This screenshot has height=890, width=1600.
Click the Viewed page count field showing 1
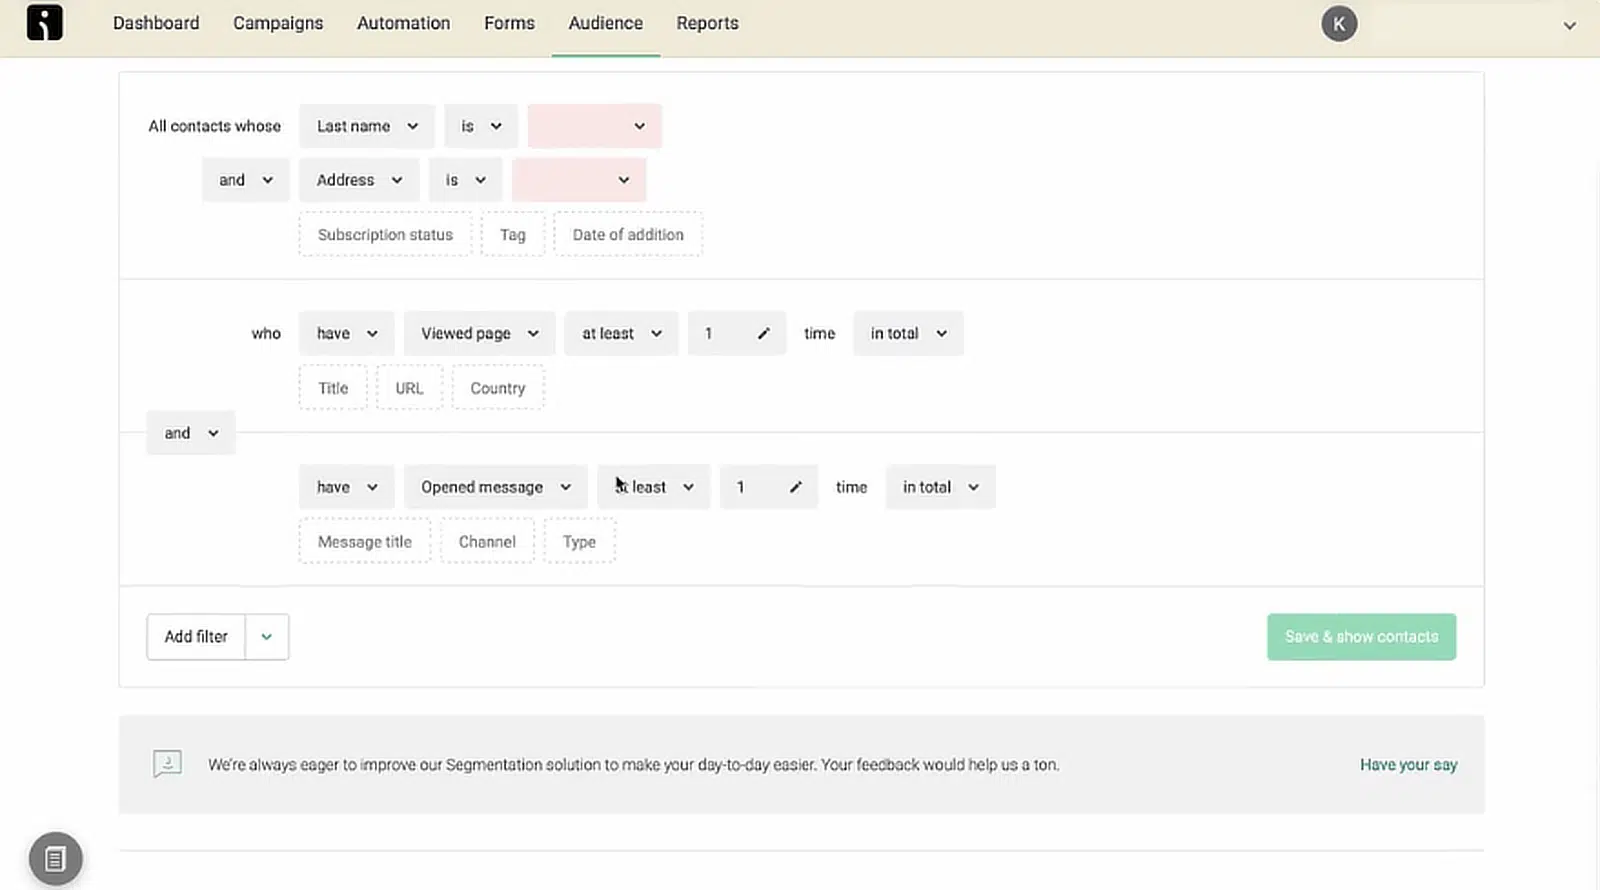pos(736,334)
